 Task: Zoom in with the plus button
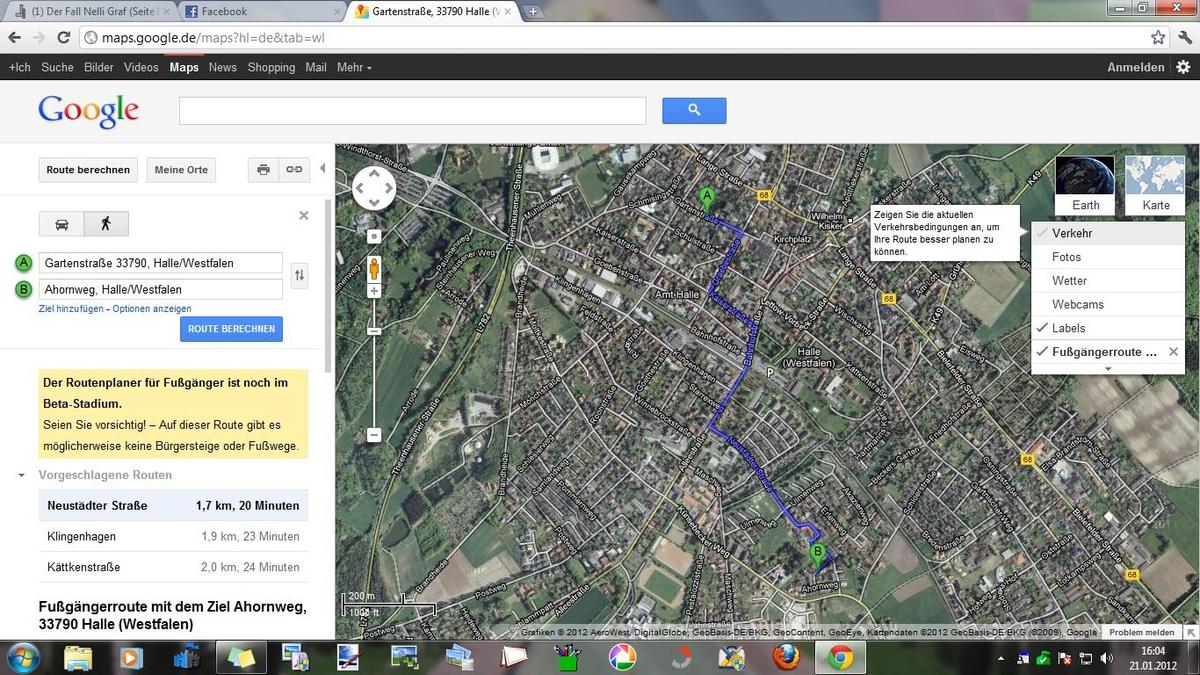coord(374,291)
